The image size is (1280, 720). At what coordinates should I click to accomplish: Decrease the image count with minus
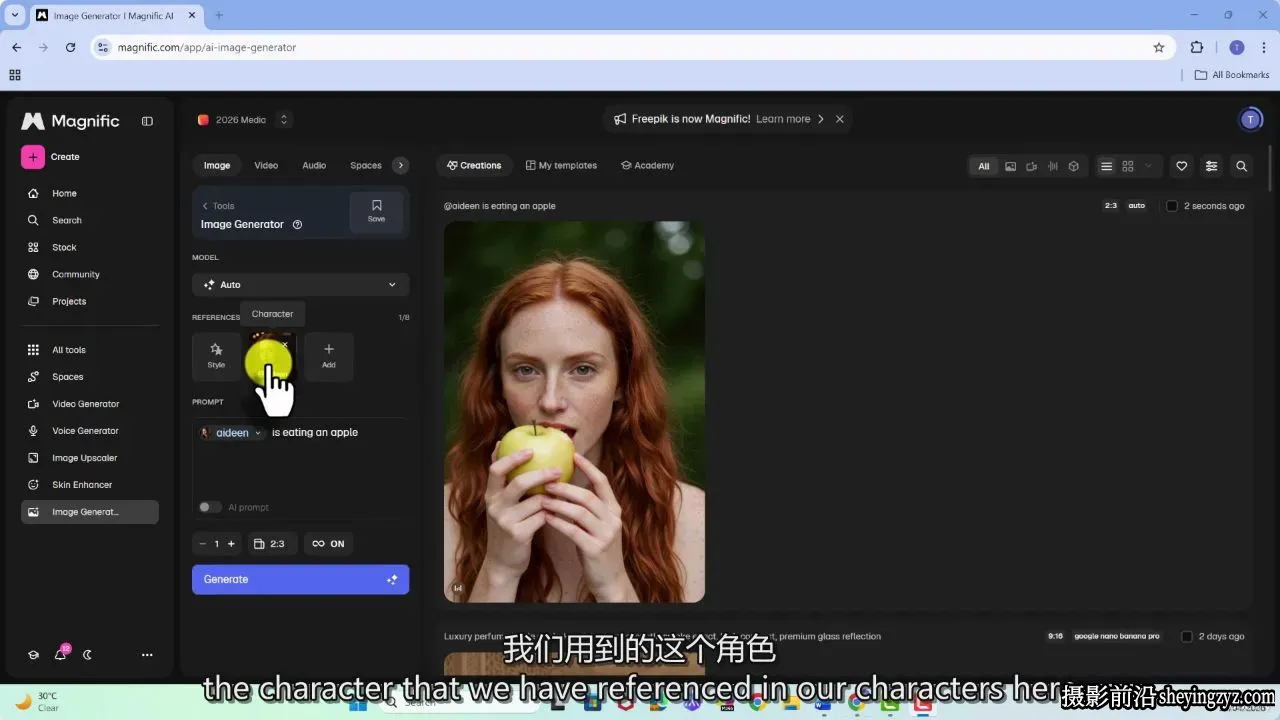tap(202, 544)
